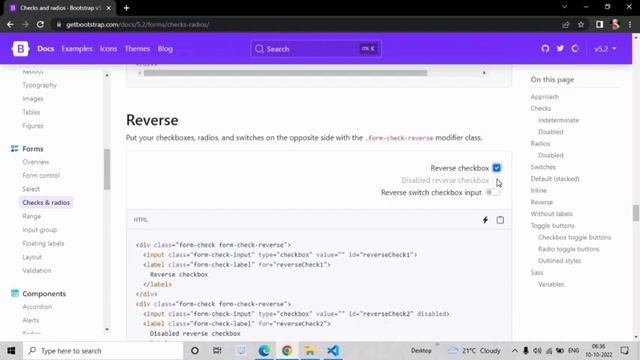Click the browser address bar
640x360 pixels.
[x=307, y=24]
